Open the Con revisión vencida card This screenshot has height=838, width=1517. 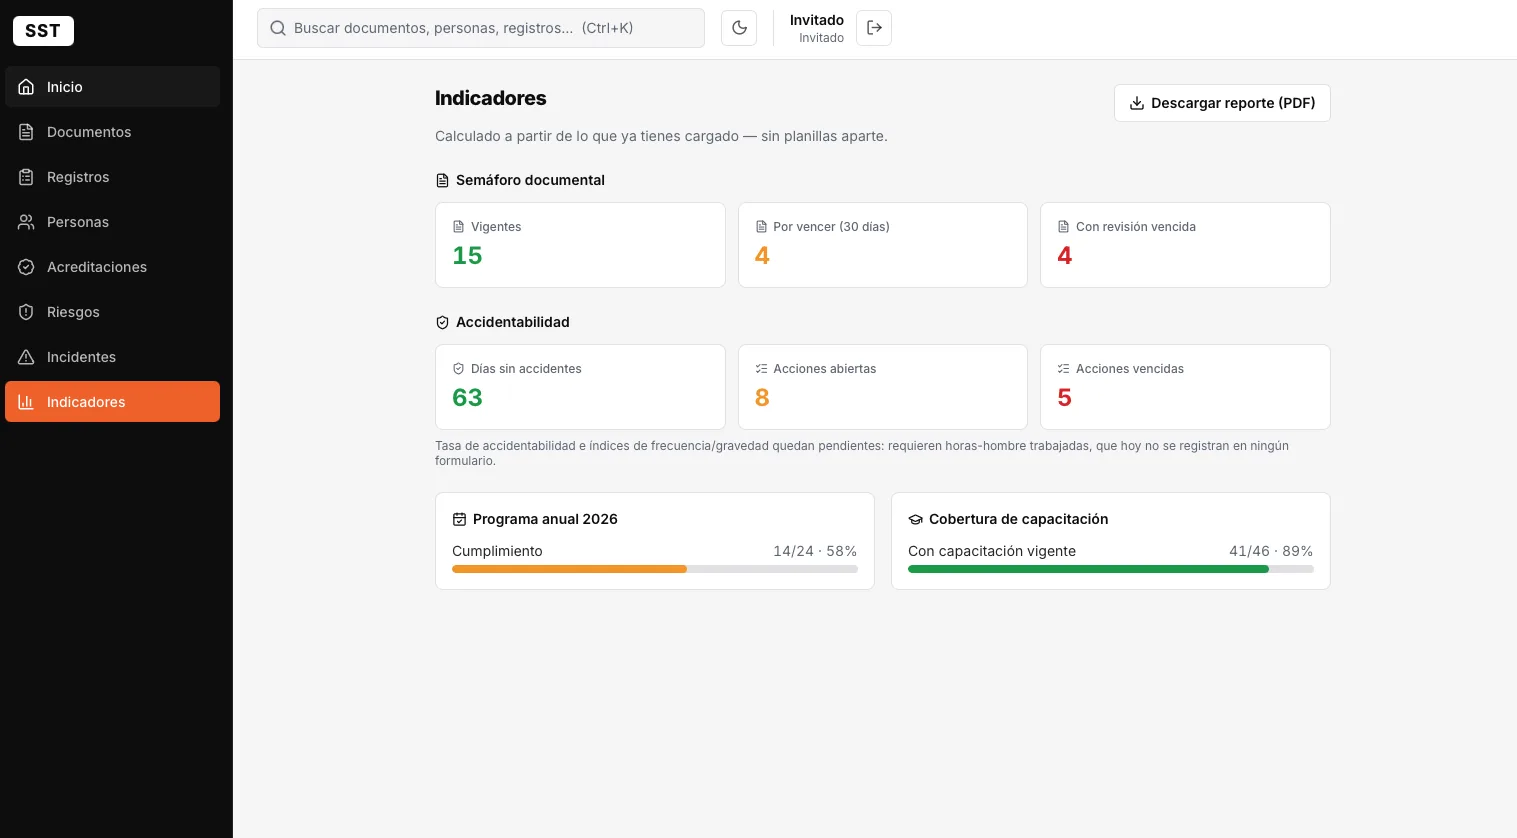coord(1185,245)
